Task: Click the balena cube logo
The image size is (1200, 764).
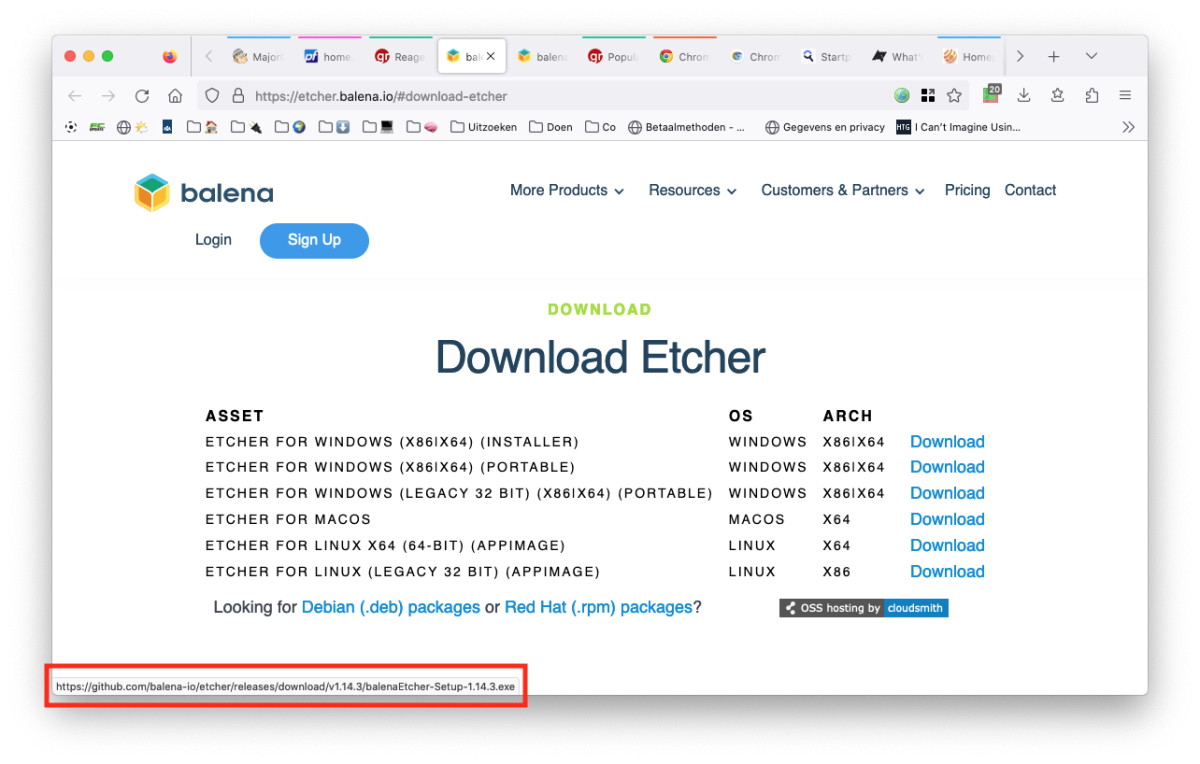Action: click(153, 193)
